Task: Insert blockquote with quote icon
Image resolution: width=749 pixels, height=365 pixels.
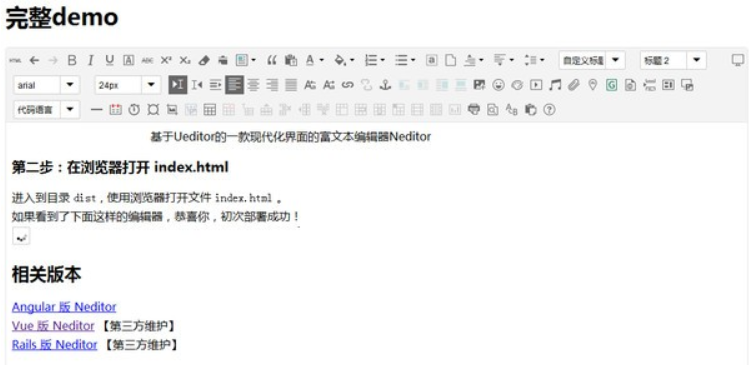Action: pyautogui.click(x=272, y=60)
